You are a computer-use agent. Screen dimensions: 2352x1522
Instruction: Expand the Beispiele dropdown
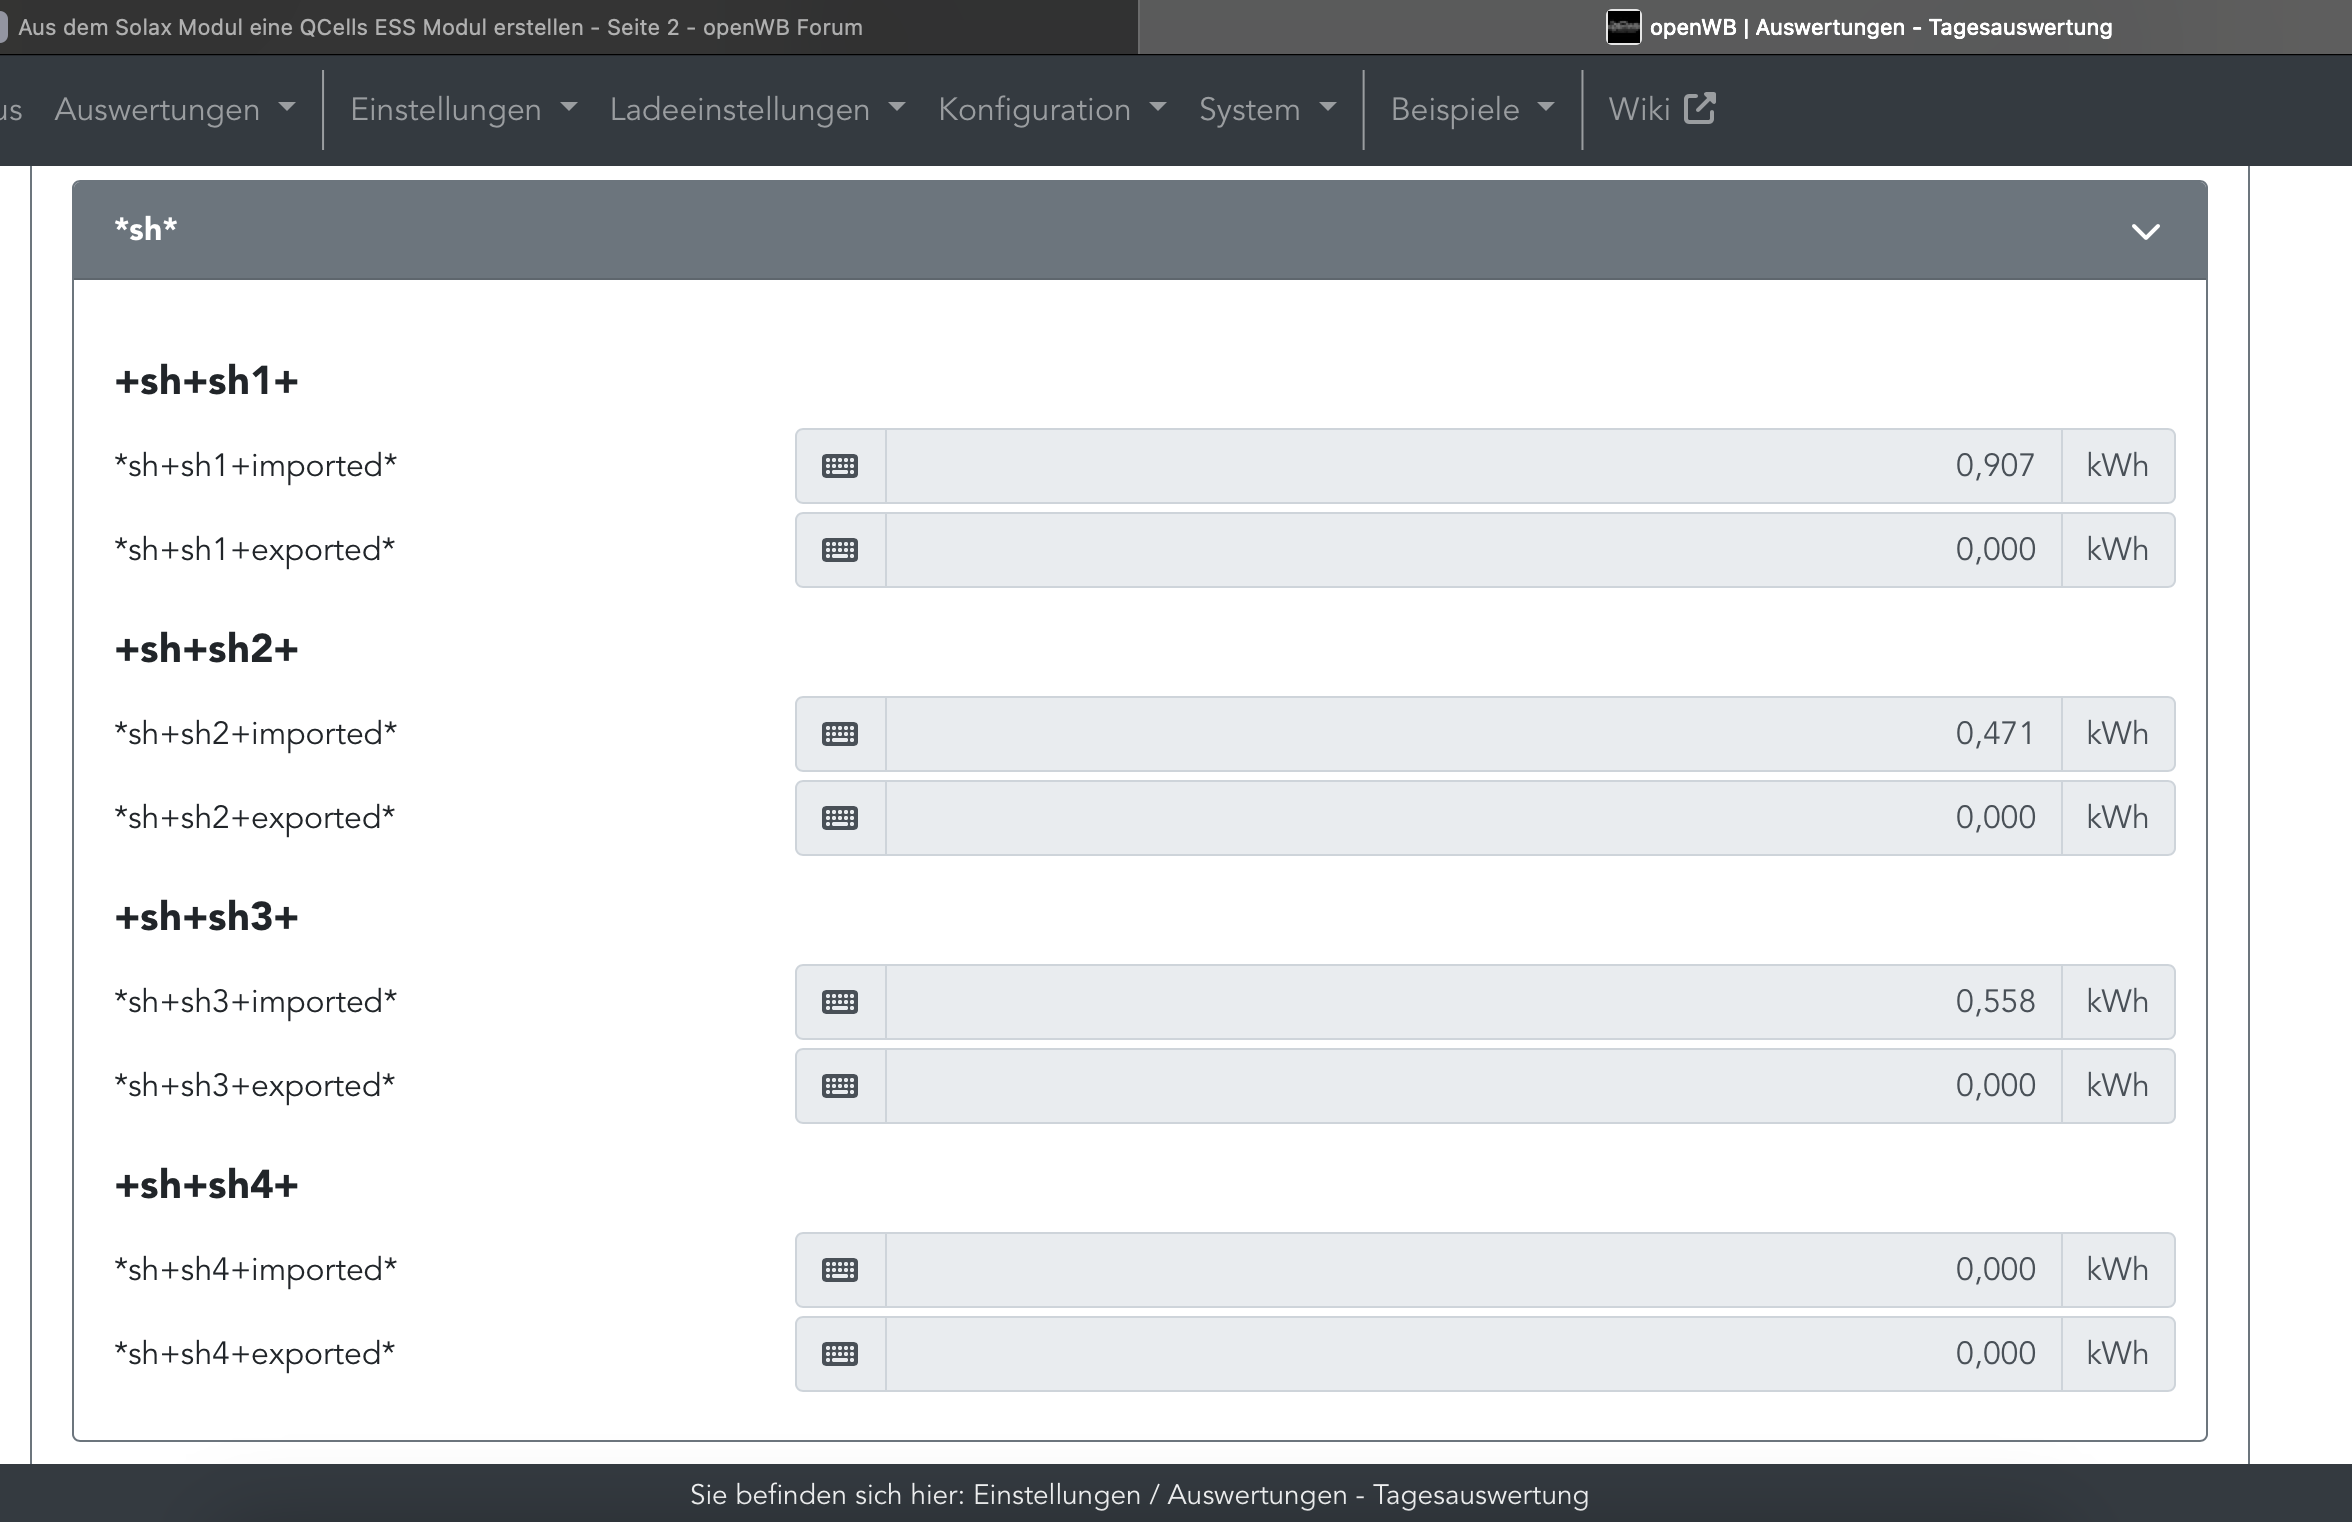click(x=1472, y=109)
